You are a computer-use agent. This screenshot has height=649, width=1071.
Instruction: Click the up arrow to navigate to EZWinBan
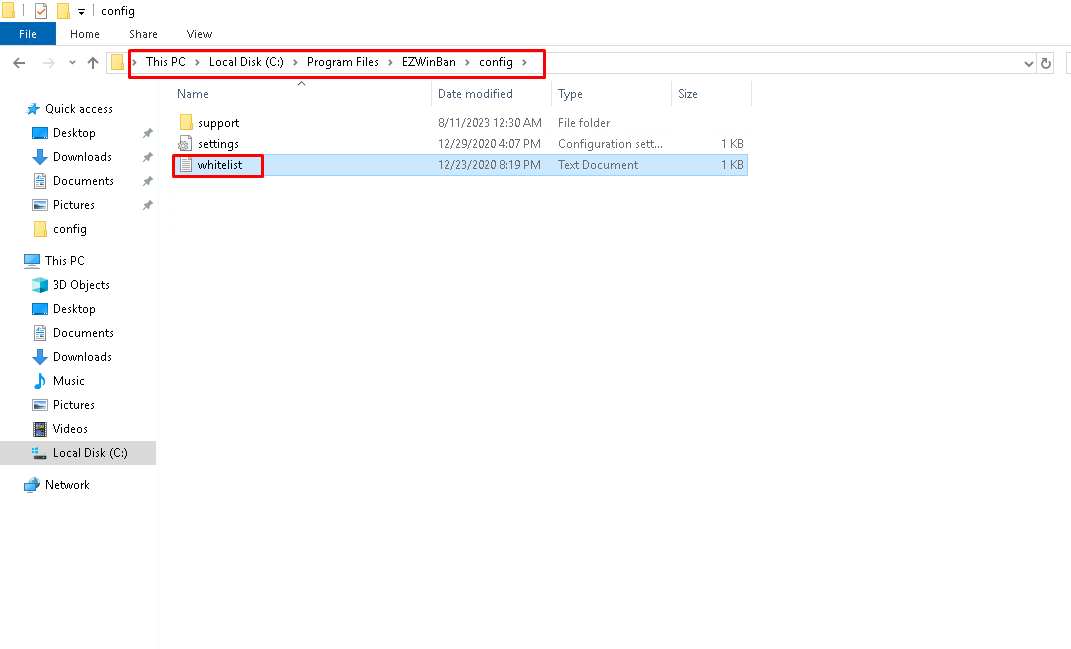point(93,62)
